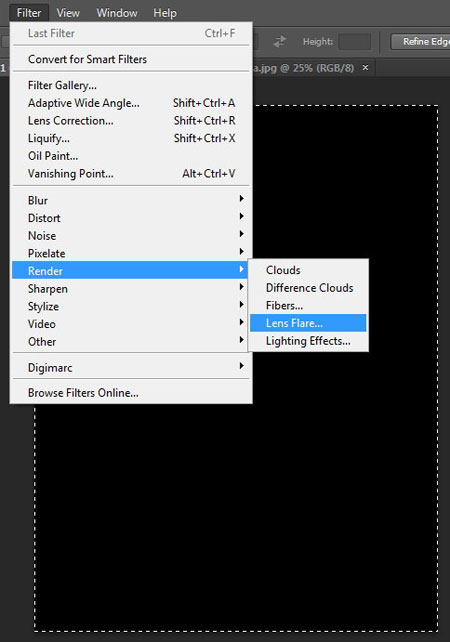
Task: Select Adaptive Wide Angle filter
Action: pyautogui.click(x=131, y=103)
